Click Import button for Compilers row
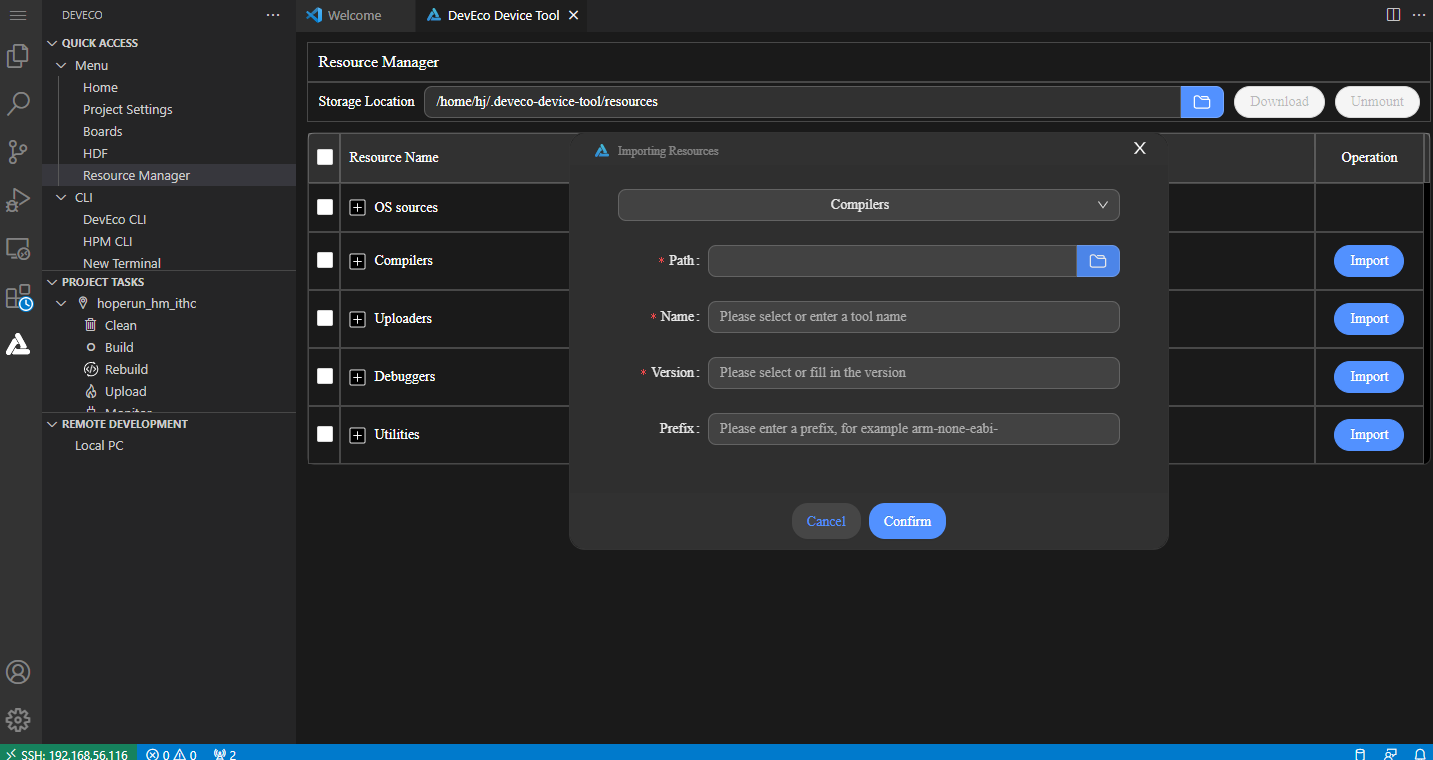The width and height of the screenshot is (1433, 760). pyautogui.click(x=1369, y=261)
